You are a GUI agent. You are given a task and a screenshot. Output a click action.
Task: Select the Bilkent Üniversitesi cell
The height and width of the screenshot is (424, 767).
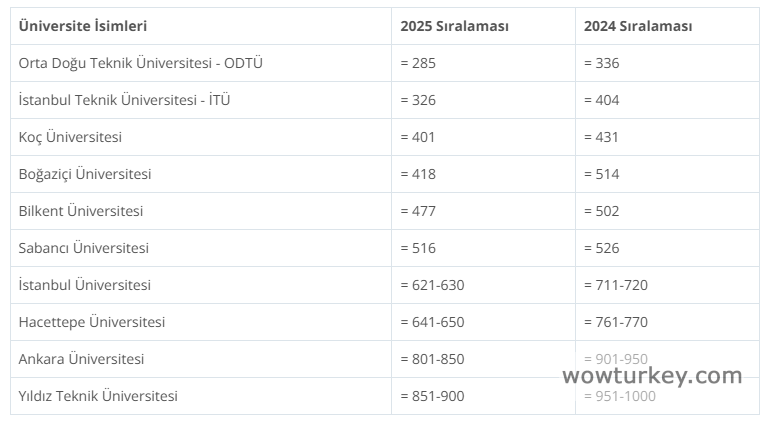[x=81, y=211]
